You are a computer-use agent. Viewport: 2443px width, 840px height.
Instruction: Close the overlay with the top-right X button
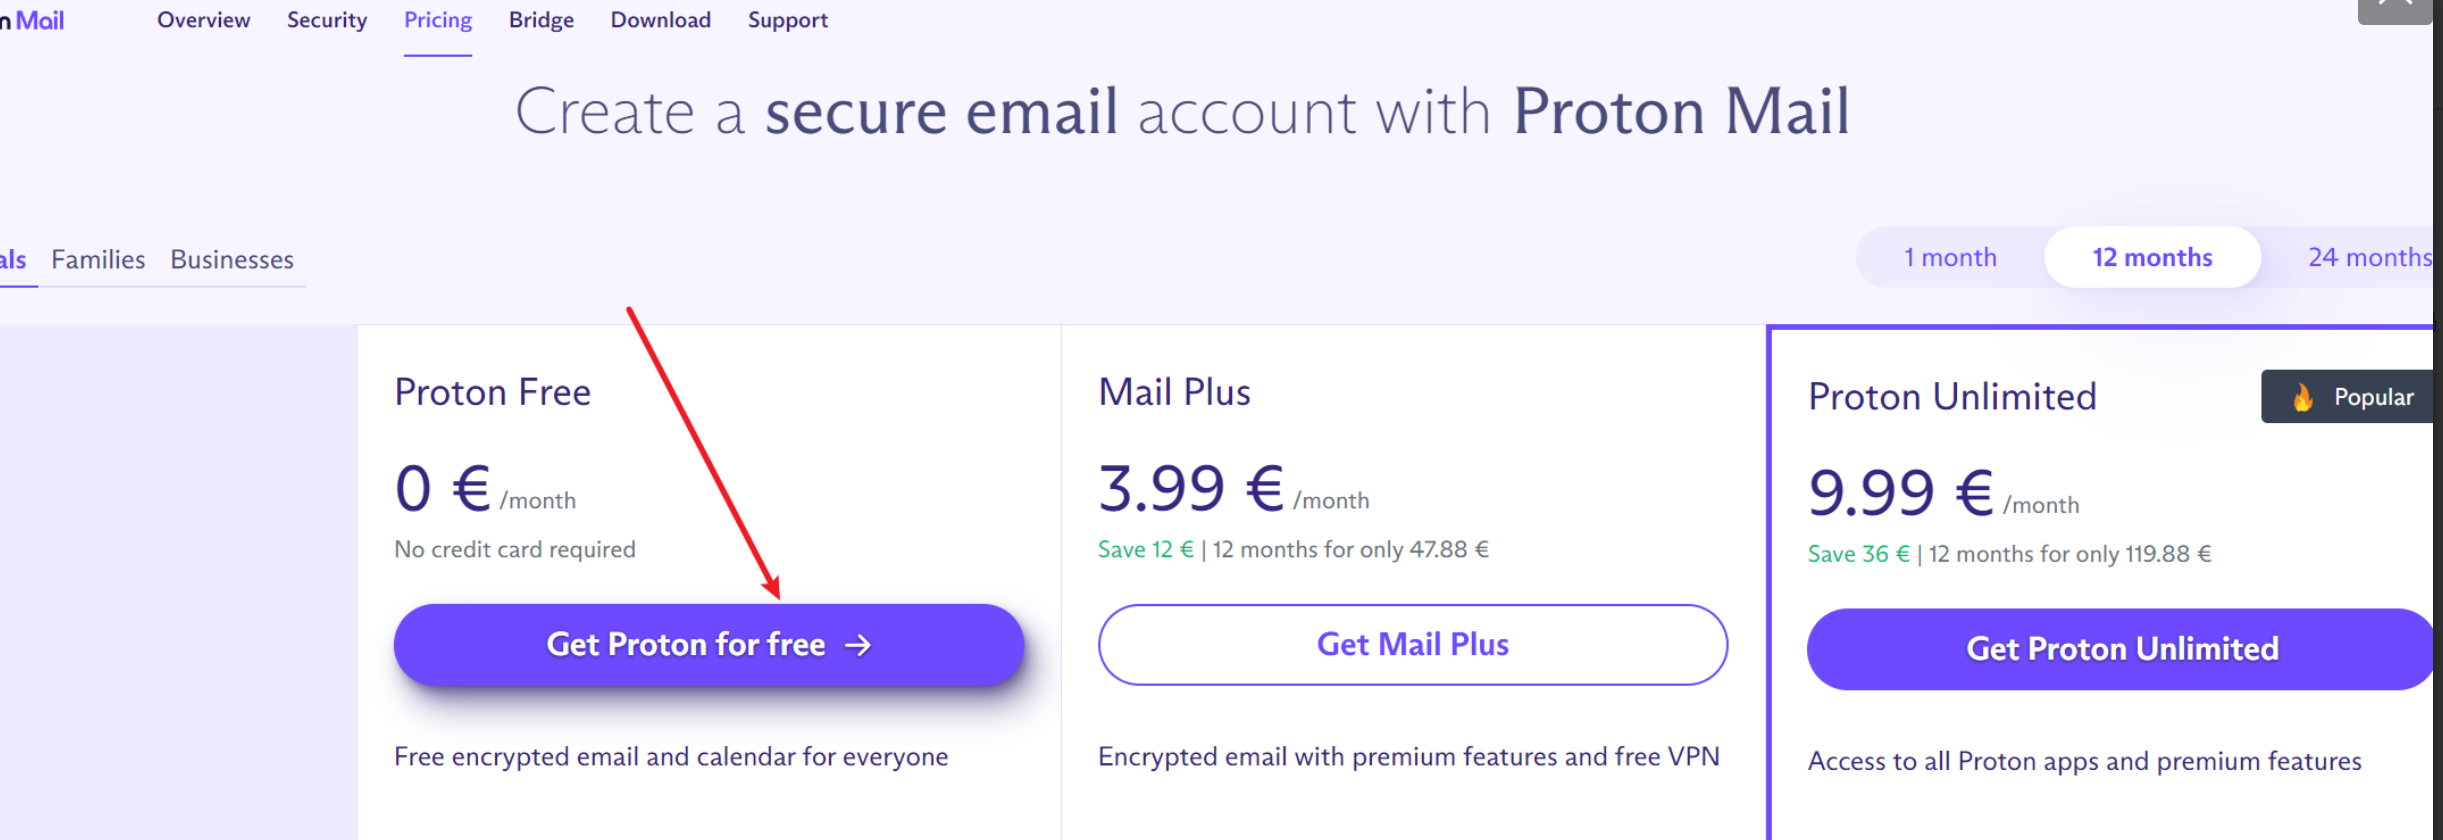point(2395,8)
